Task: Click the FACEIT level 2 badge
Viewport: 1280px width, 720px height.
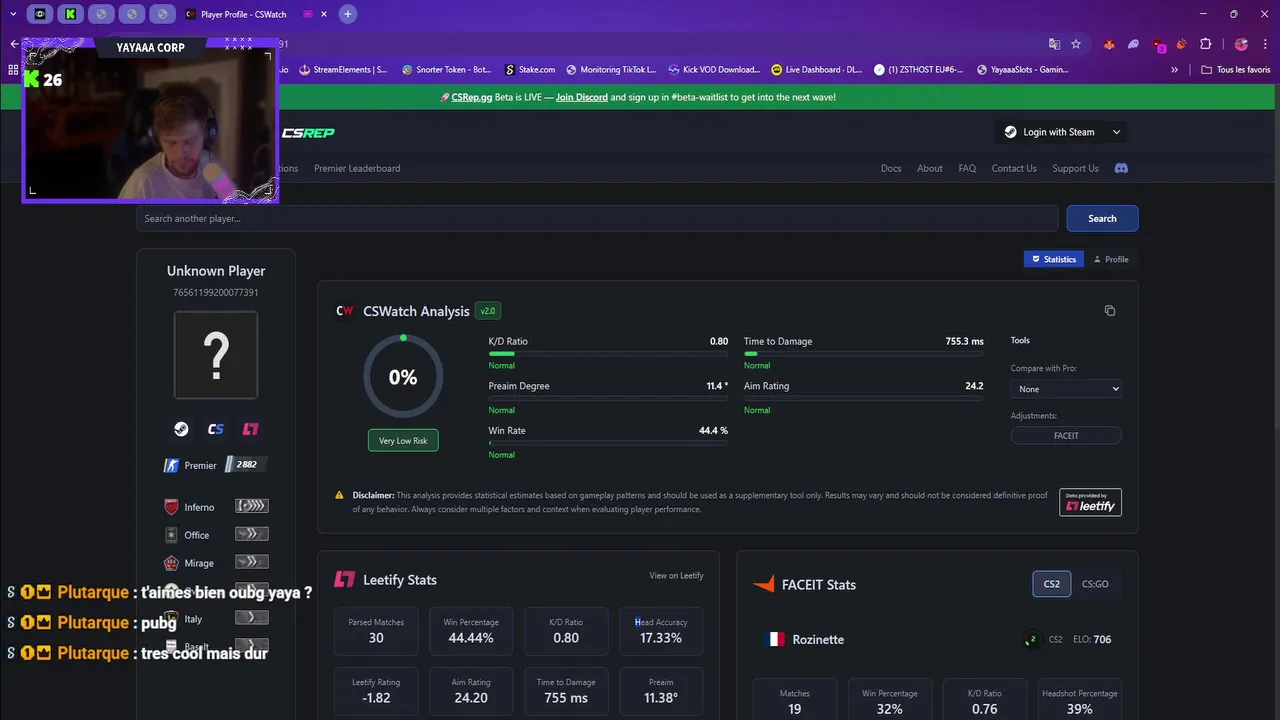Action: point(1032,639)
